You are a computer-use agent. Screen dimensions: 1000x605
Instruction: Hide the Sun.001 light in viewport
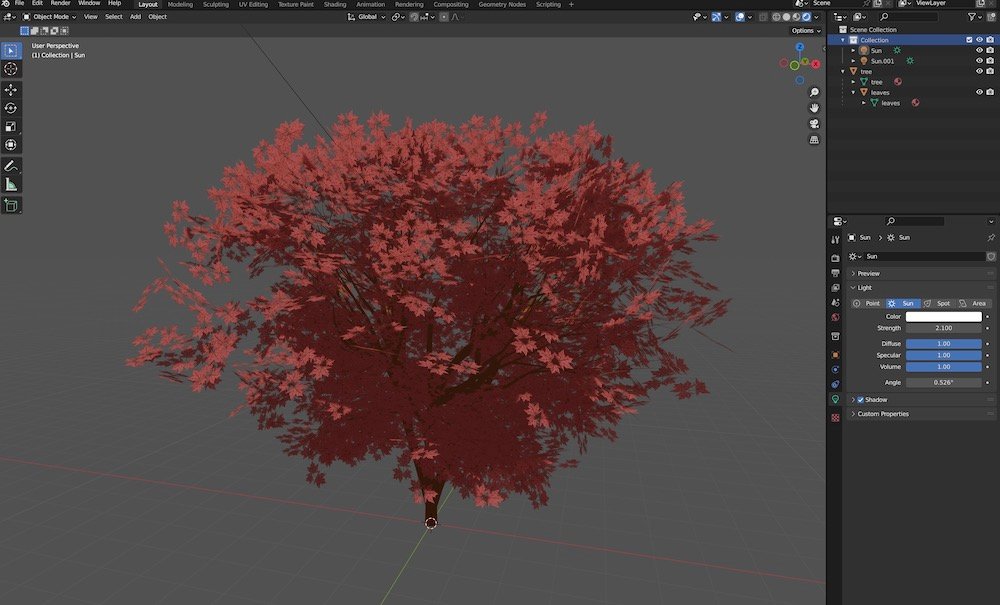click(x=979, y=61)
